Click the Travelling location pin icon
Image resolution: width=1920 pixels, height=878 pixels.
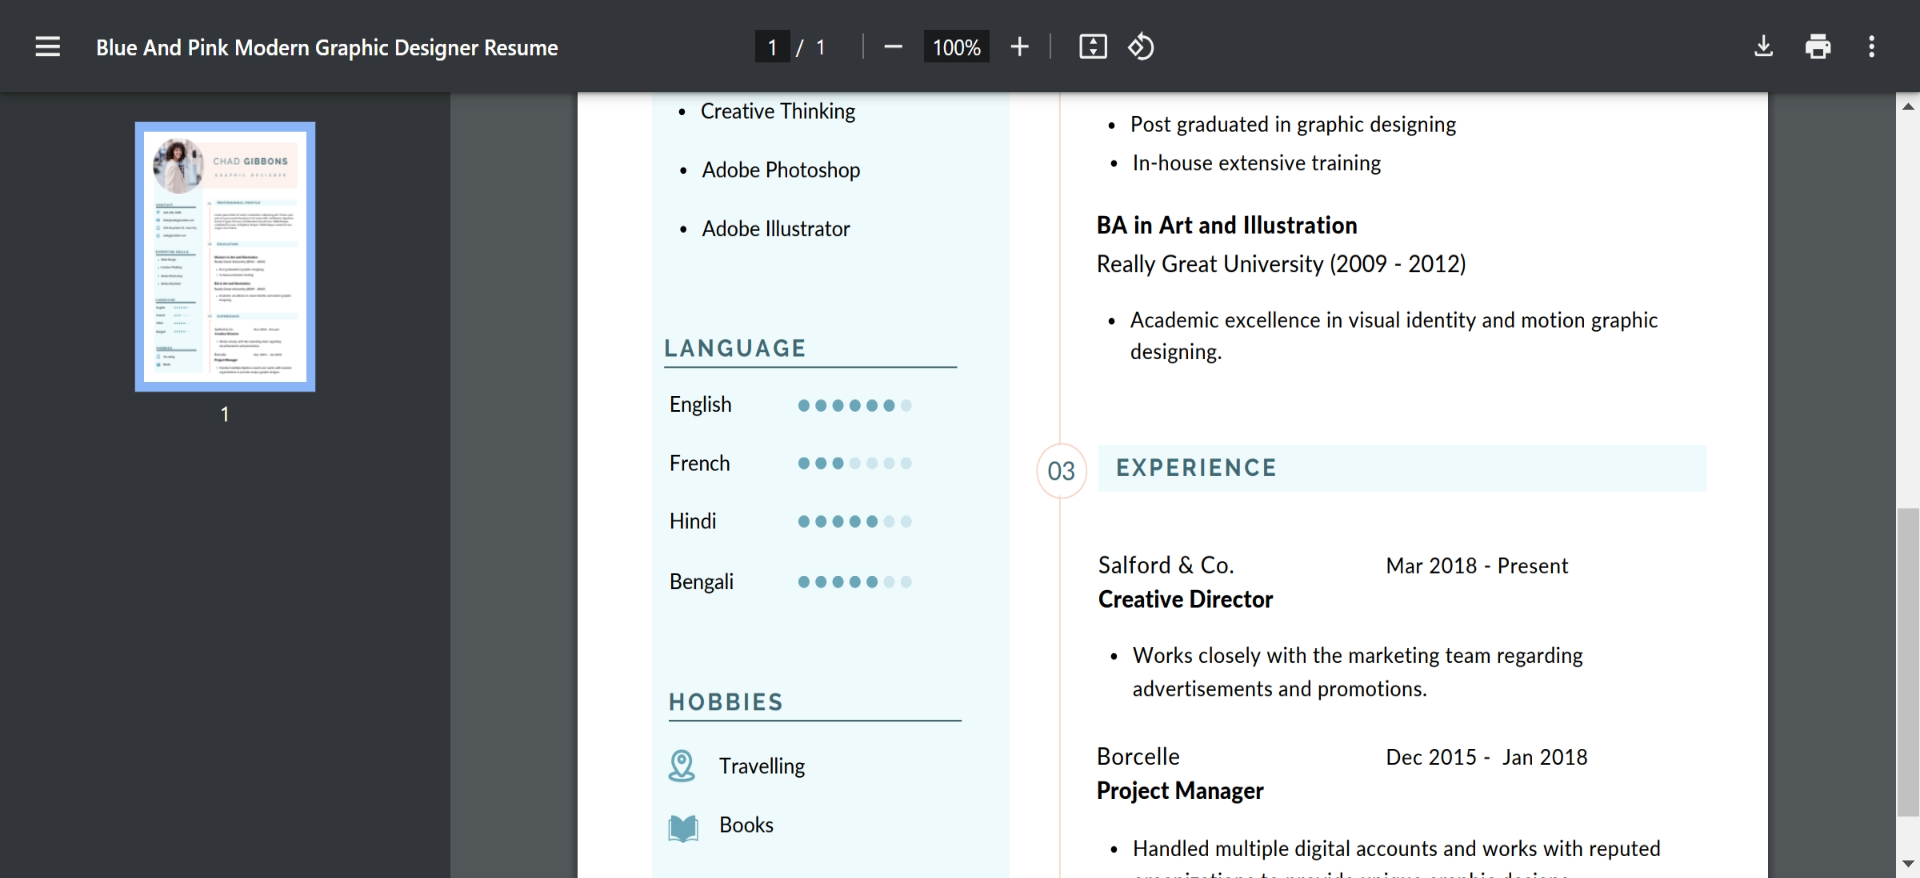click(x=682, y=766)
